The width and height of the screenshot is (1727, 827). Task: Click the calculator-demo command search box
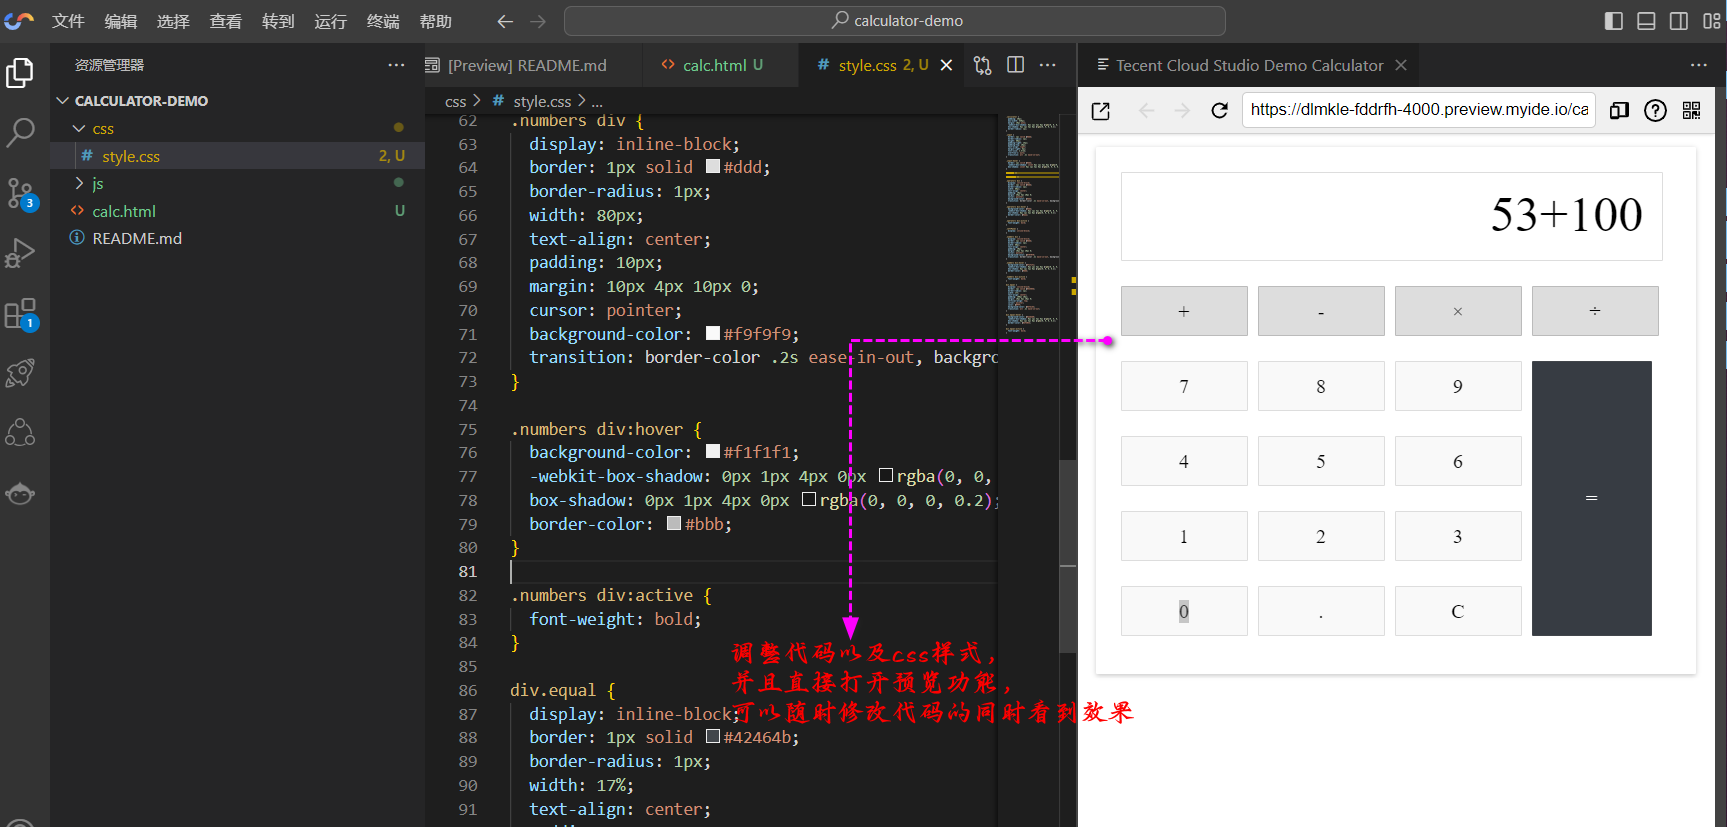coord(895,21)
